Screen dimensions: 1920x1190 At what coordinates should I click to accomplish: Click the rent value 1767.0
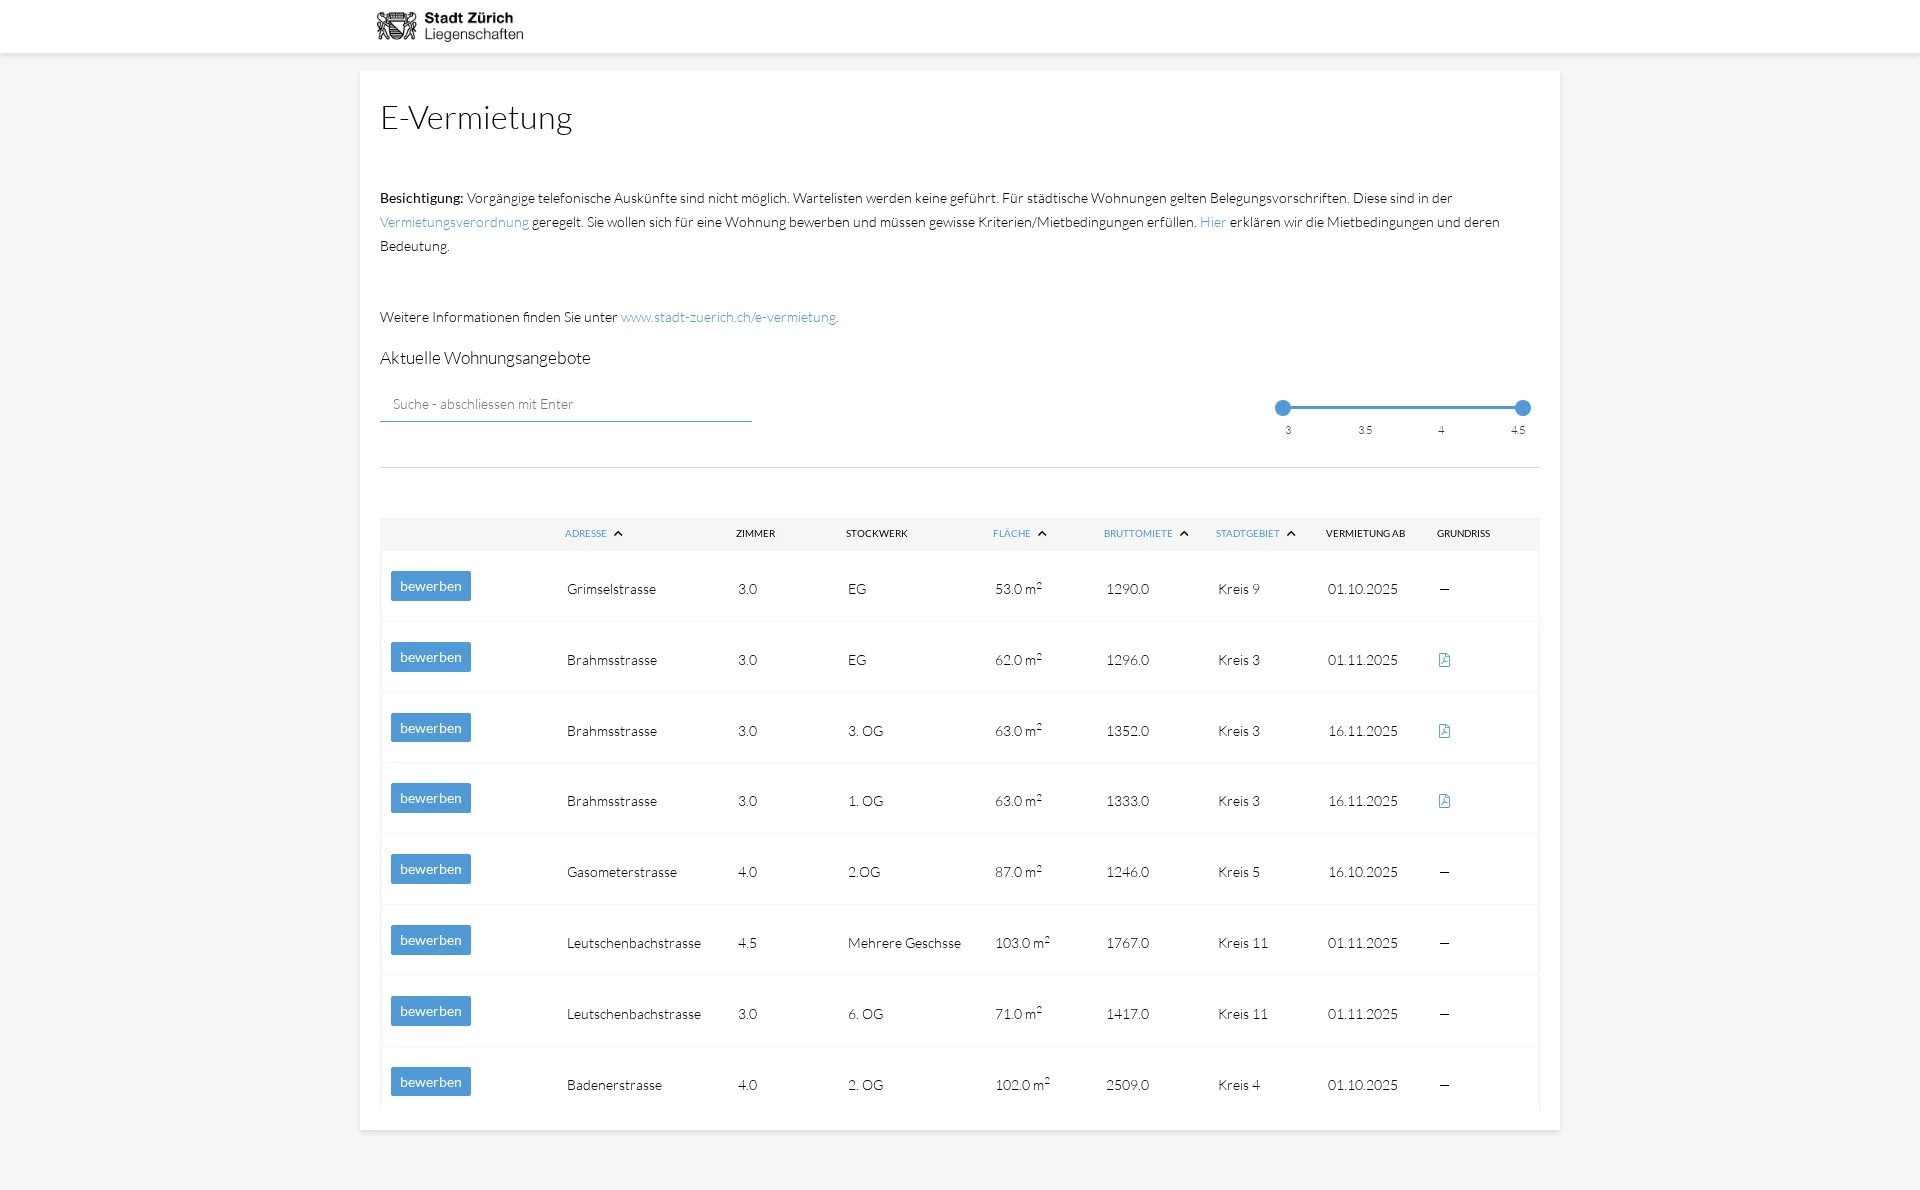click(1127, 944)
